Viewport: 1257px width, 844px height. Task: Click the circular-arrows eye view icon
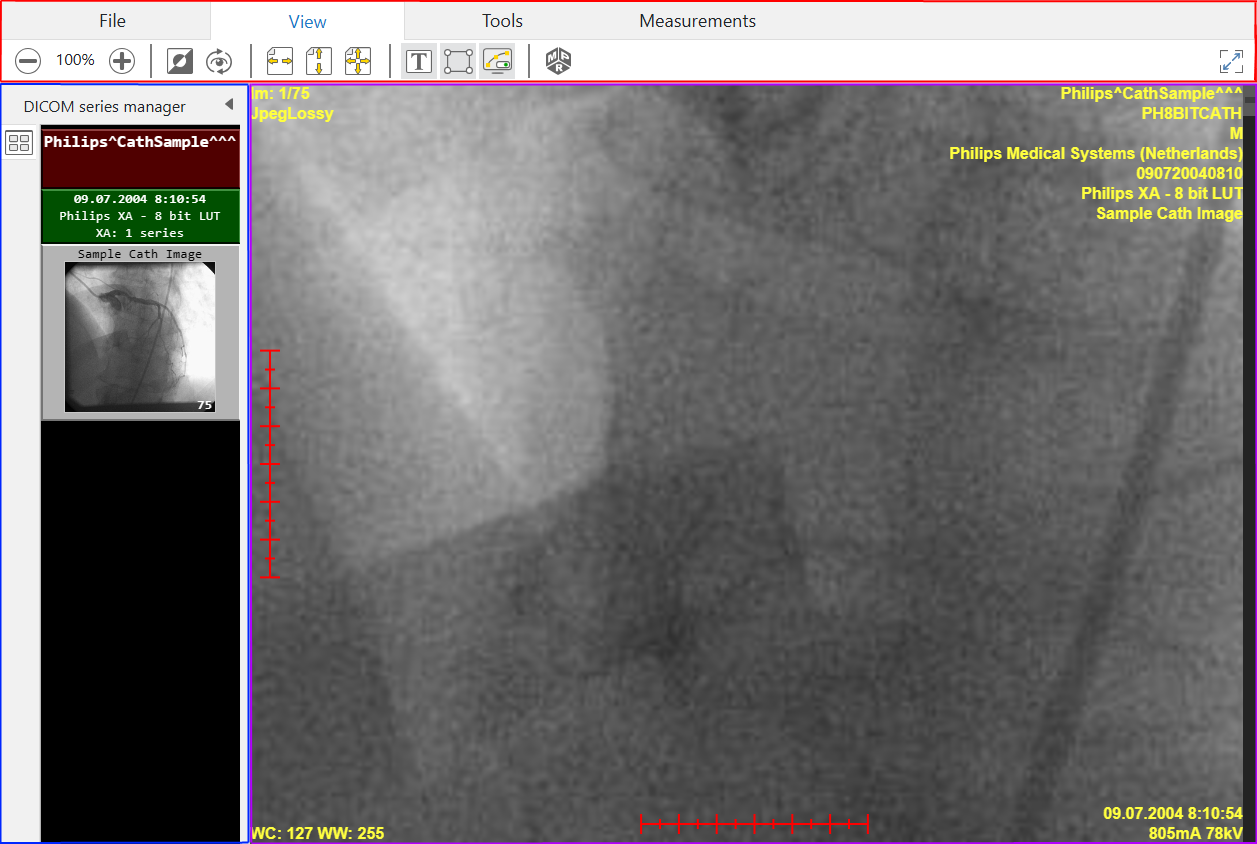(219, 61)
